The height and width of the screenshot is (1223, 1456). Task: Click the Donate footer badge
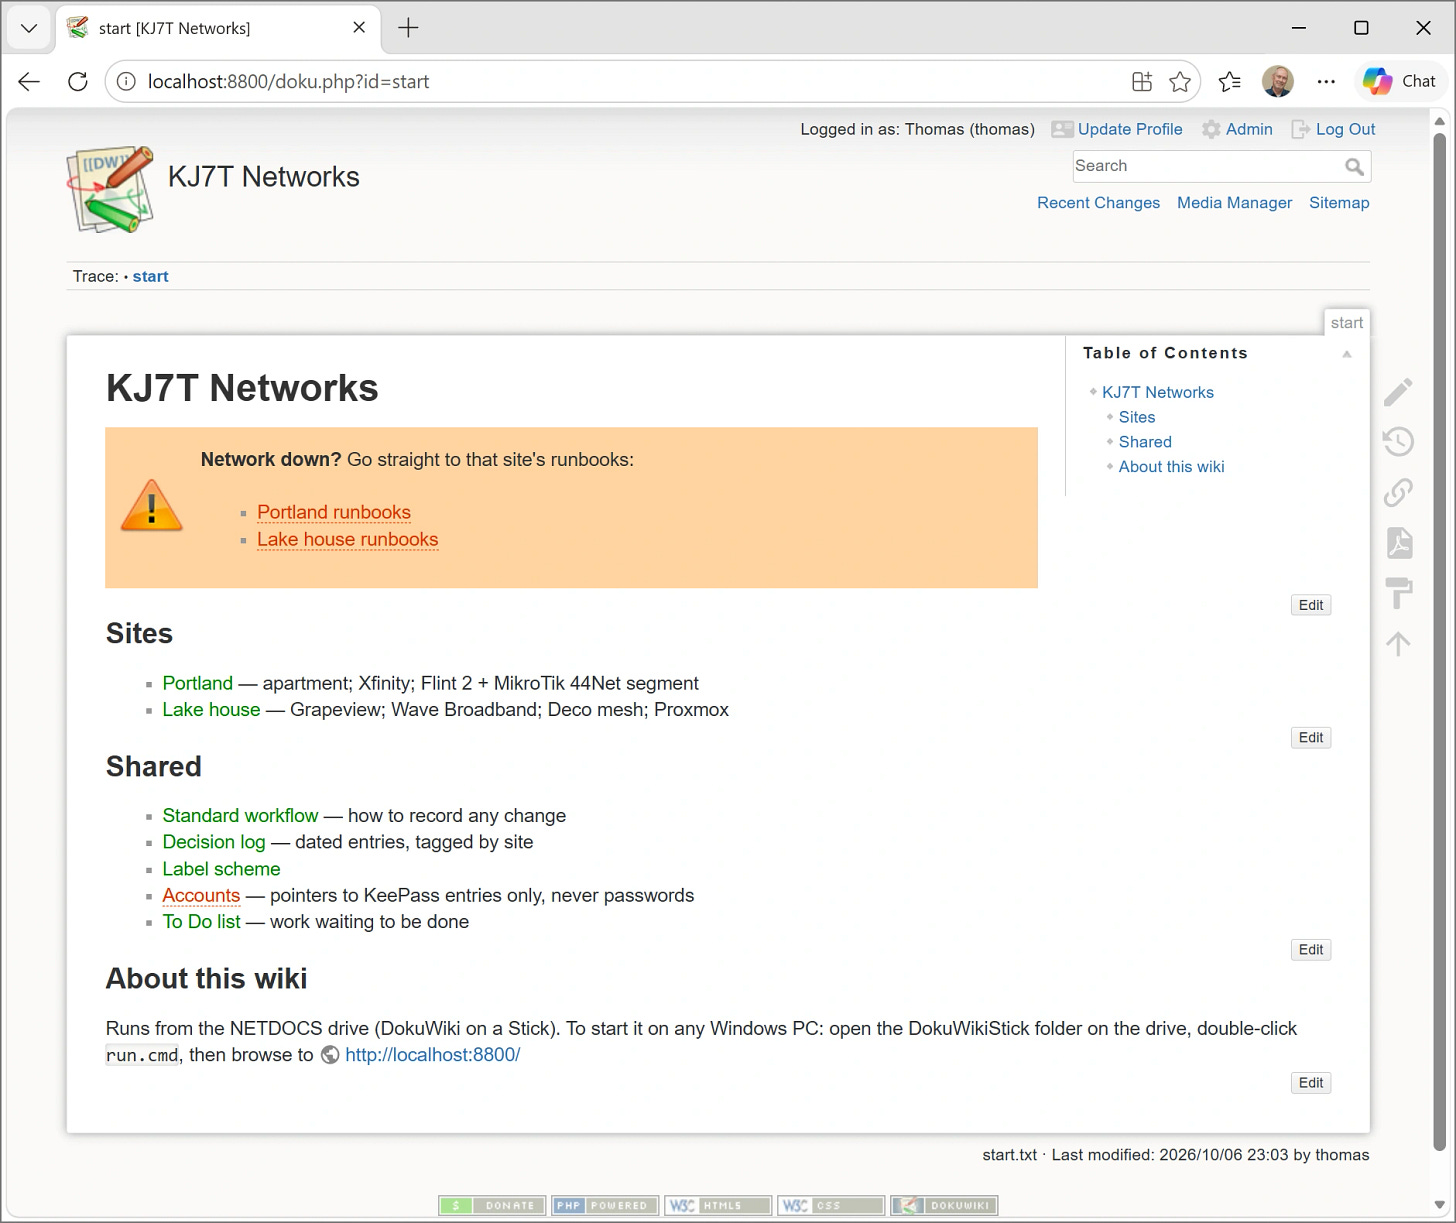(492, 1205)
